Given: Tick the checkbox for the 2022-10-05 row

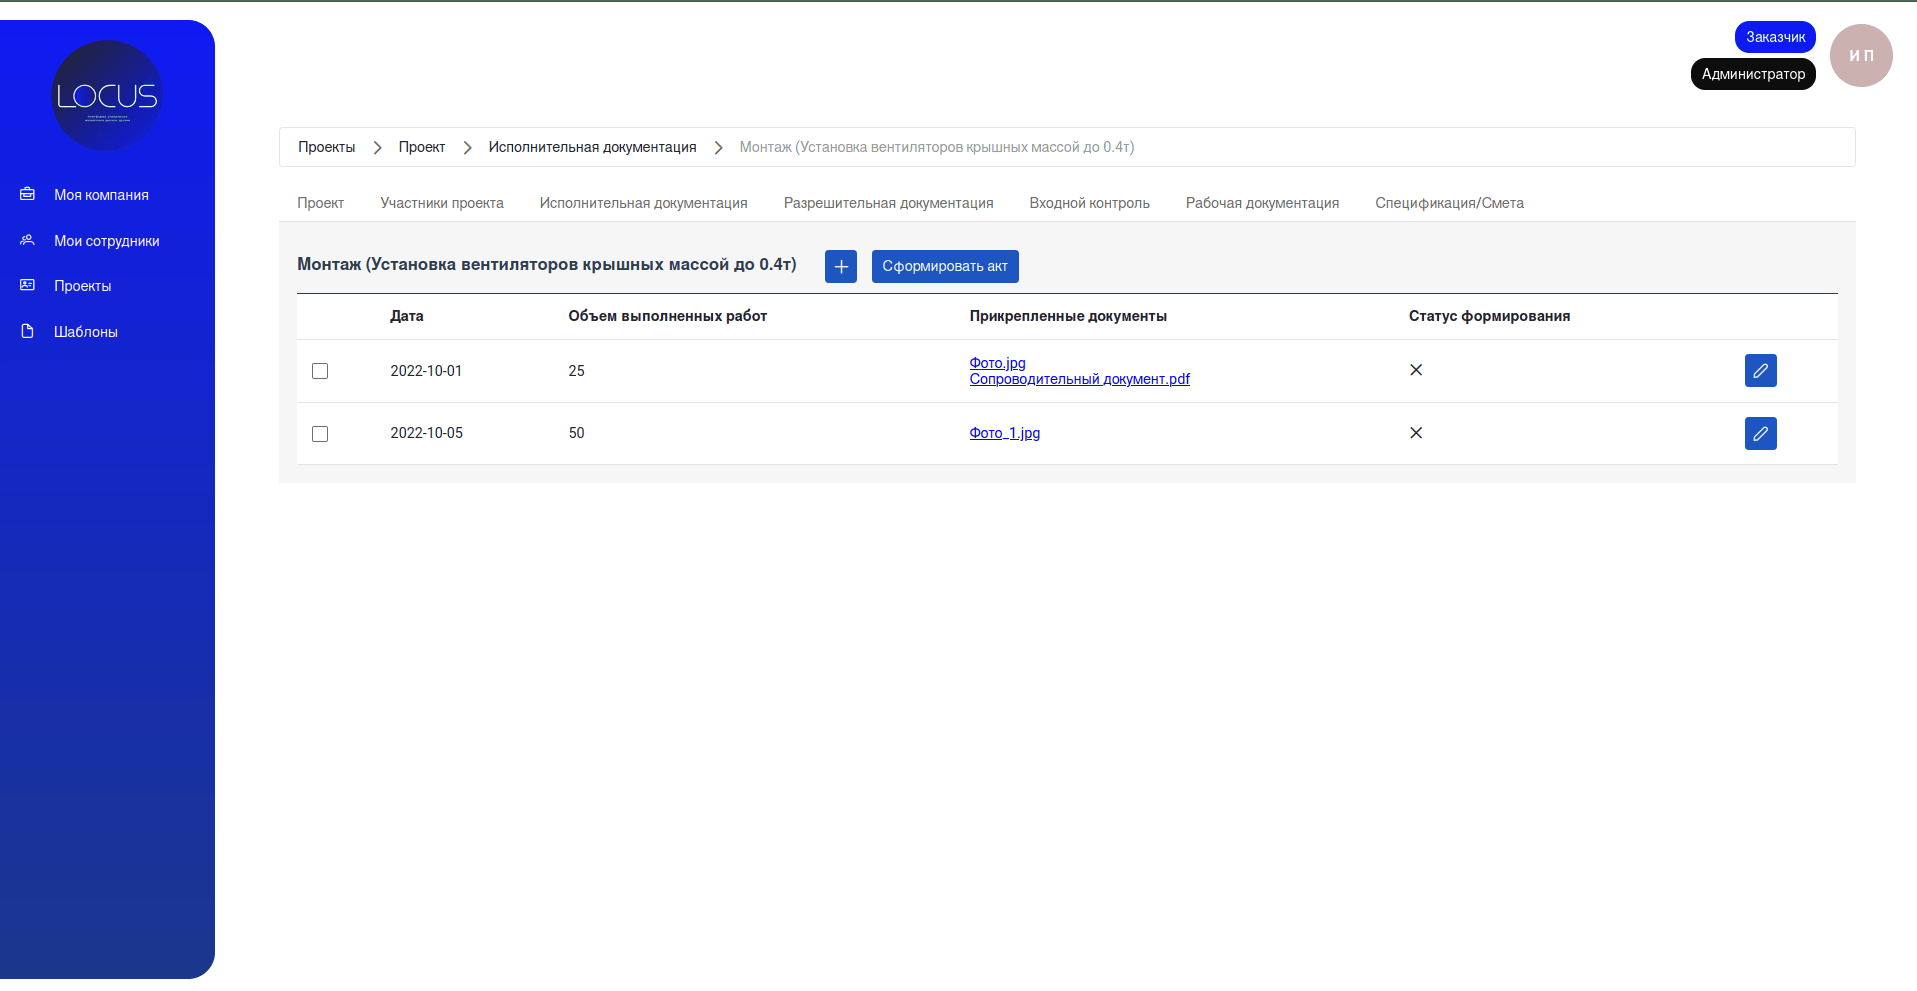Looking at the screenshot, I should pos(320,434).
